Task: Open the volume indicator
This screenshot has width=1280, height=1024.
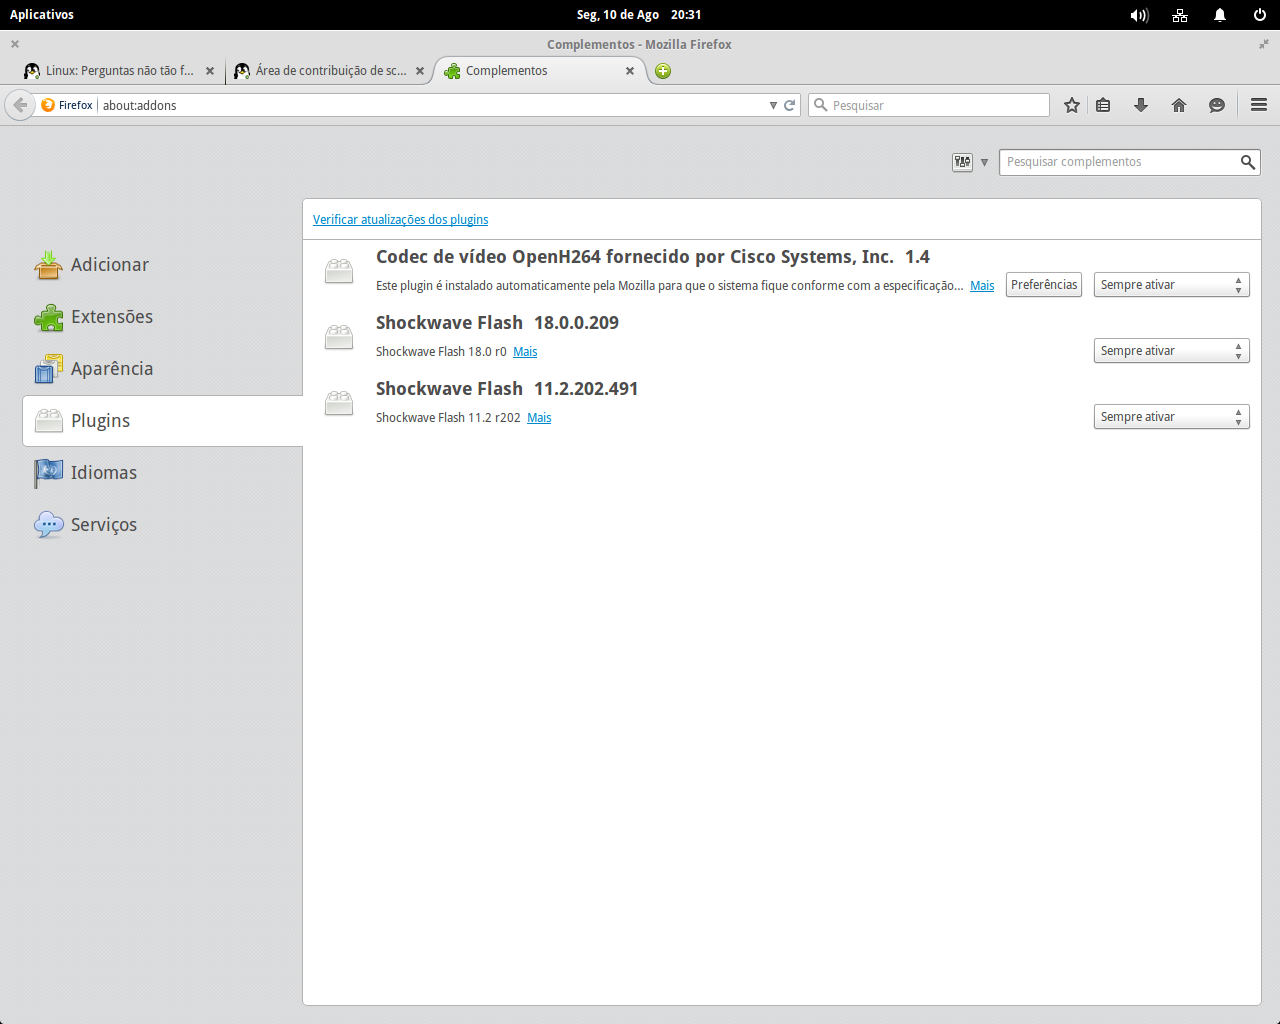Action: click(x=1139, y=15)
